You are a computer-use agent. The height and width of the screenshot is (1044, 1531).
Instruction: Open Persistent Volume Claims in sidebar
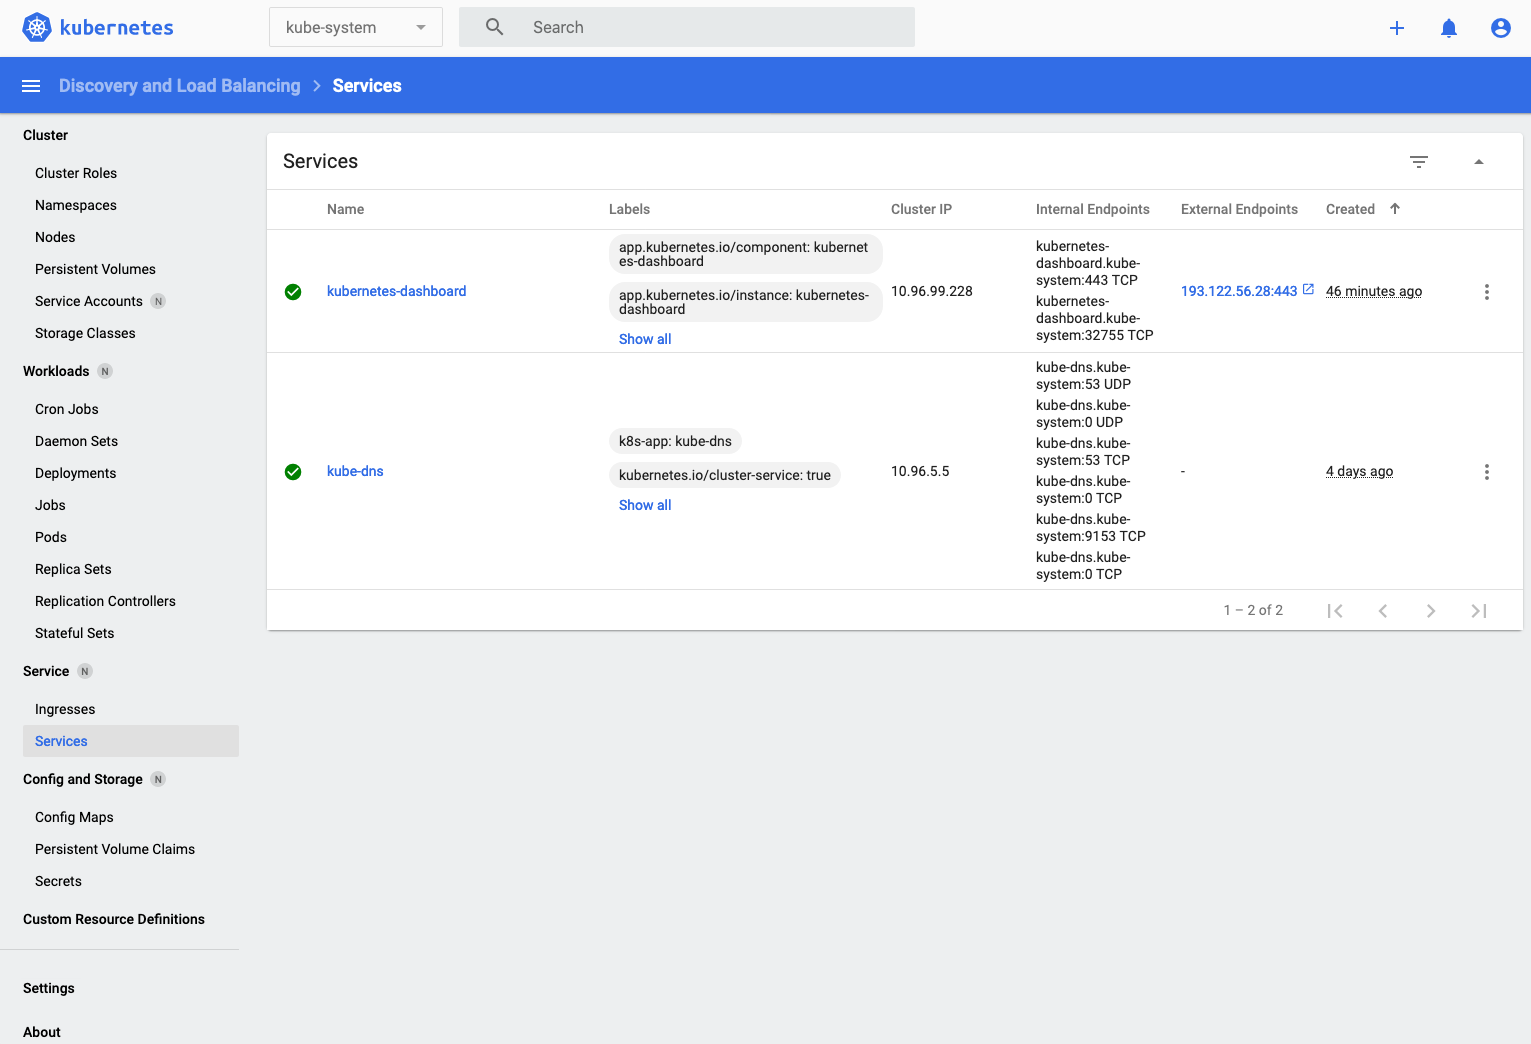pos(115,849)
